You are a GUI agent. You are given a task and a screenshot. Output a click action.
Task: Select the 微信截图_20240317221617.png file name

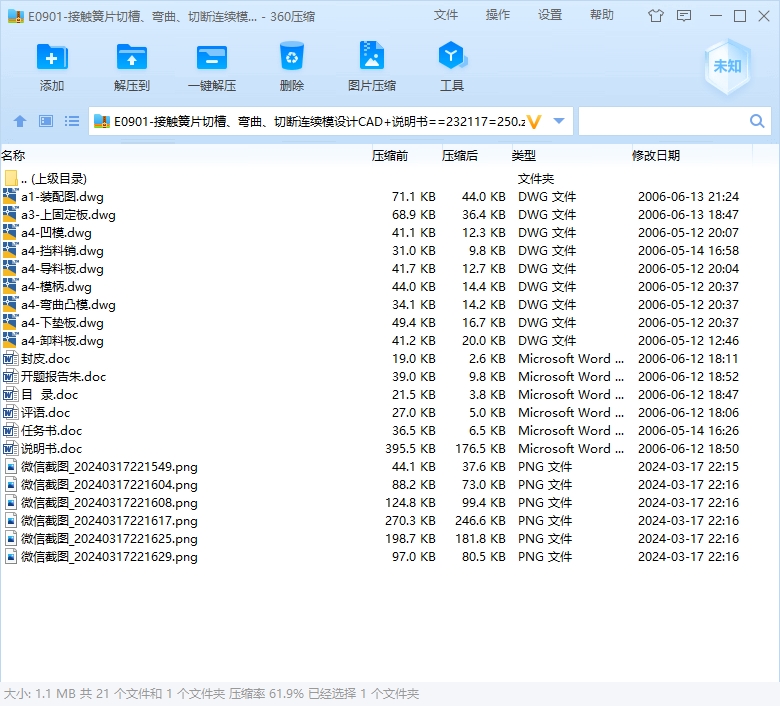[x=109, y=520]
